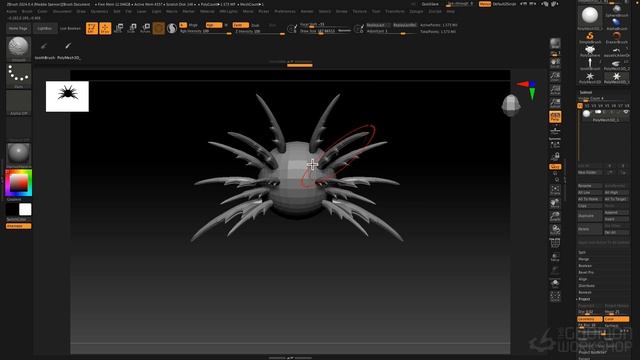Viewport: 640px width, 360px height.
Task: Toggle the Zadd sculpt mode button
Action: click(x=240, y=25)
